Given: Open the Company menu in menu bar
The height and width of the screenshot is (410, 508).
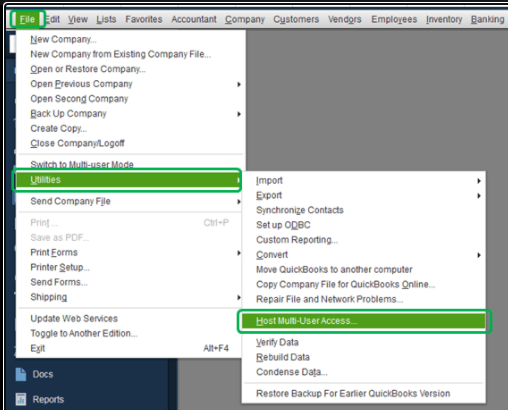Looking at the screenshot, I should [x=245, y=19].
